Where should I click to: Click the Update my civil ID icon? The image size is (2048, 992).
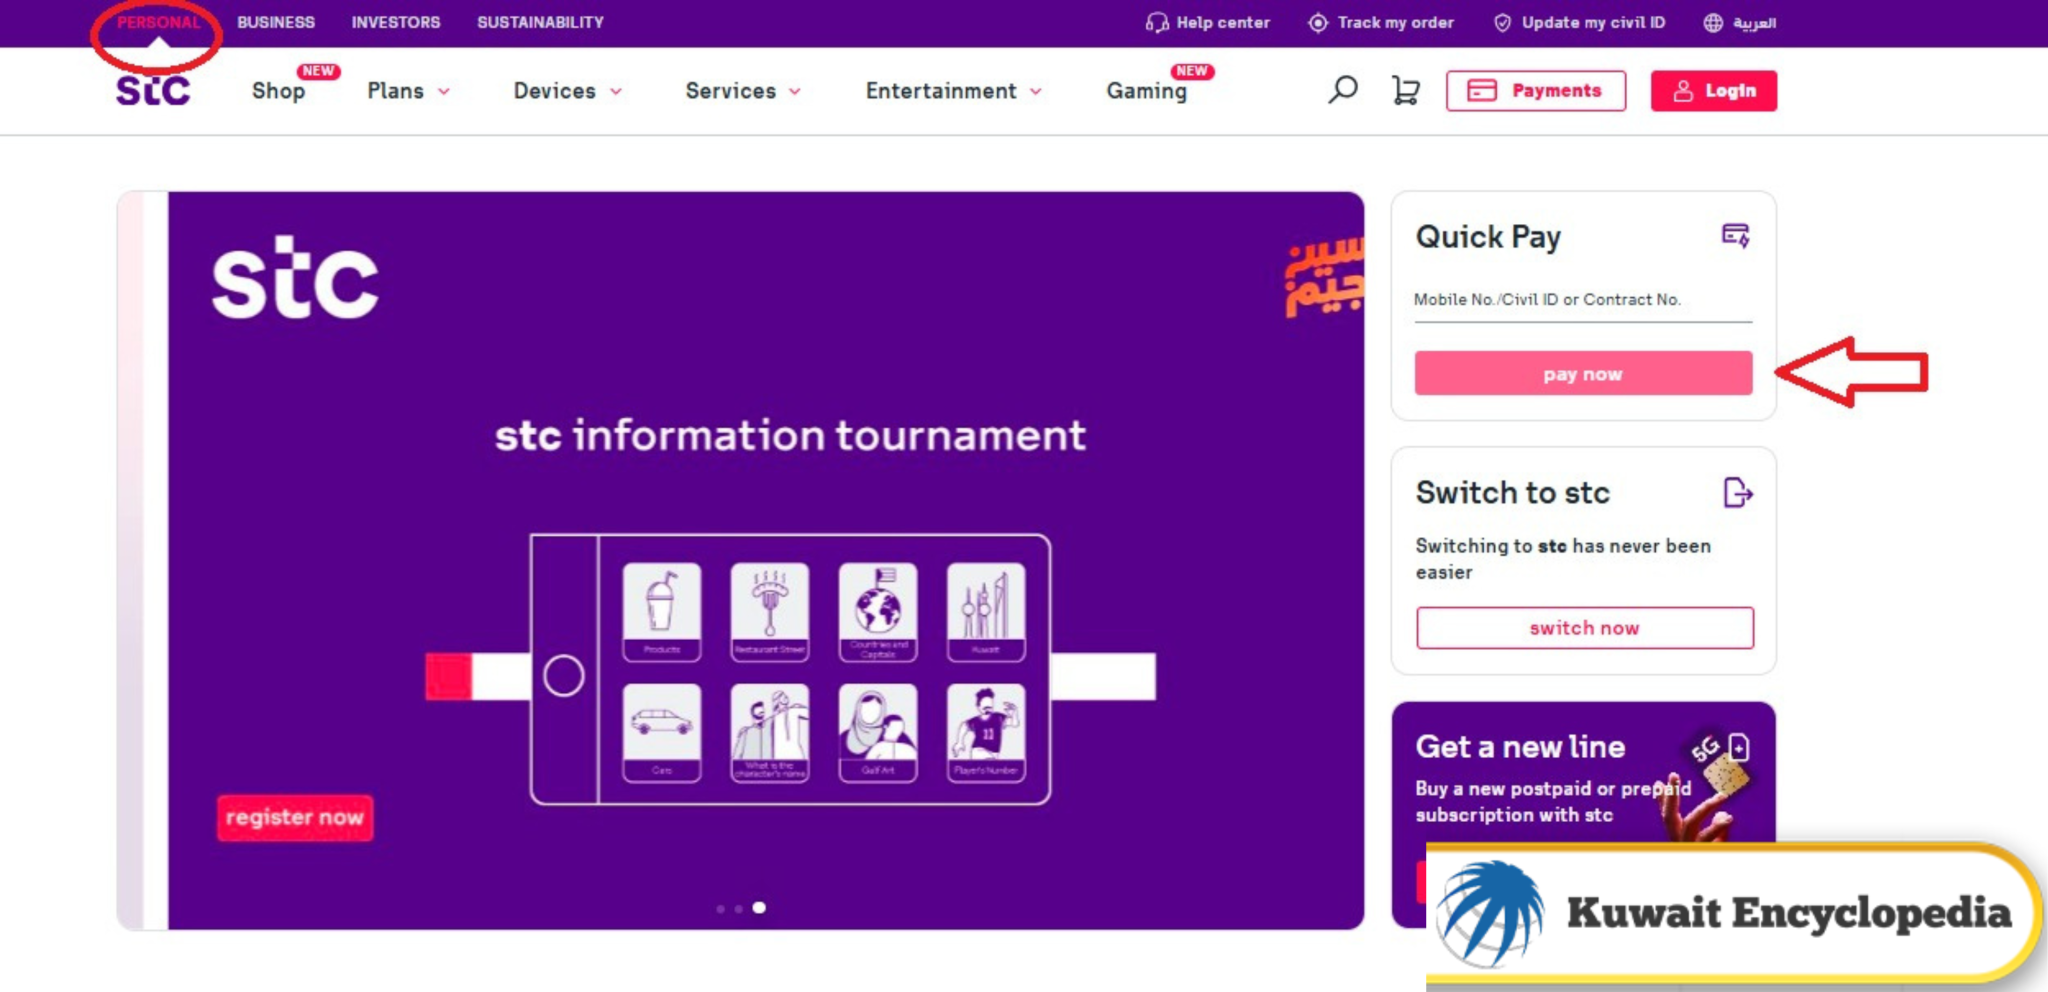point(1502,22)
